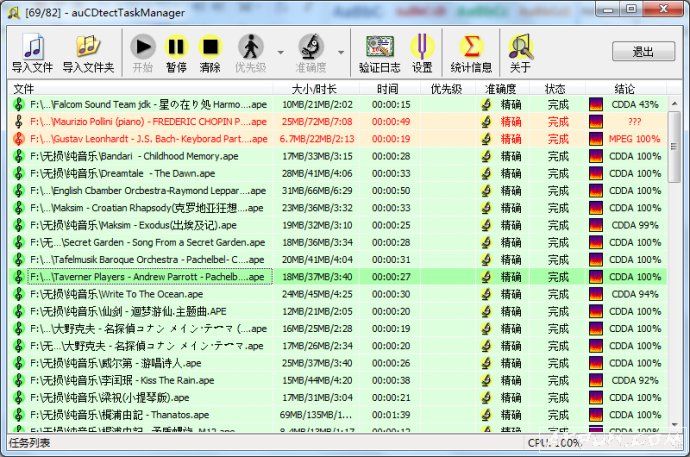Click the list scrollbar up arrow
Viewport: 690px width, 457px height.
tap(674, 103)
